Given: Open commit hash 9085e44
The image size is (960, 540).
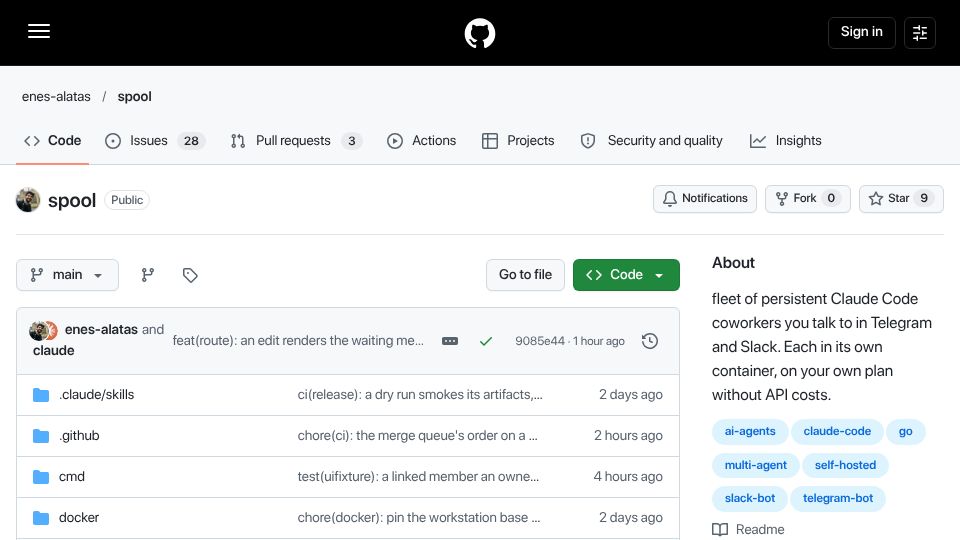Looking at the screenshot, I should (539, 341).
